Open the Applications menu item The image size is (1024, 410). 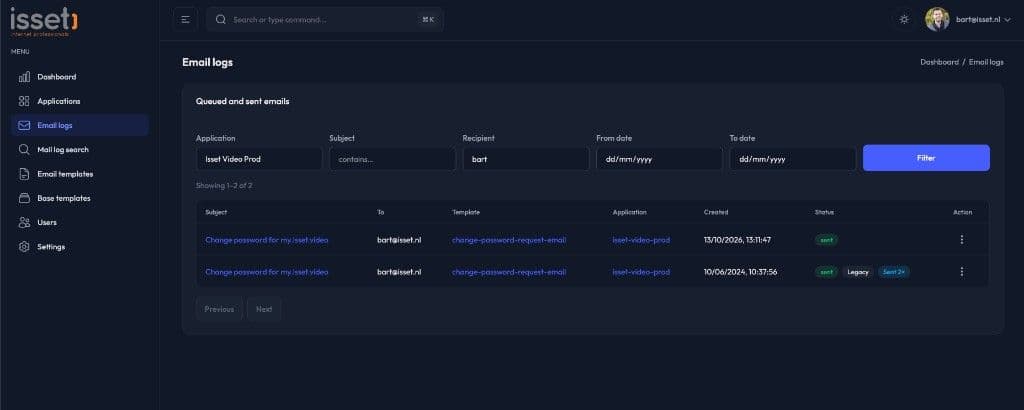tap(80, 101)
